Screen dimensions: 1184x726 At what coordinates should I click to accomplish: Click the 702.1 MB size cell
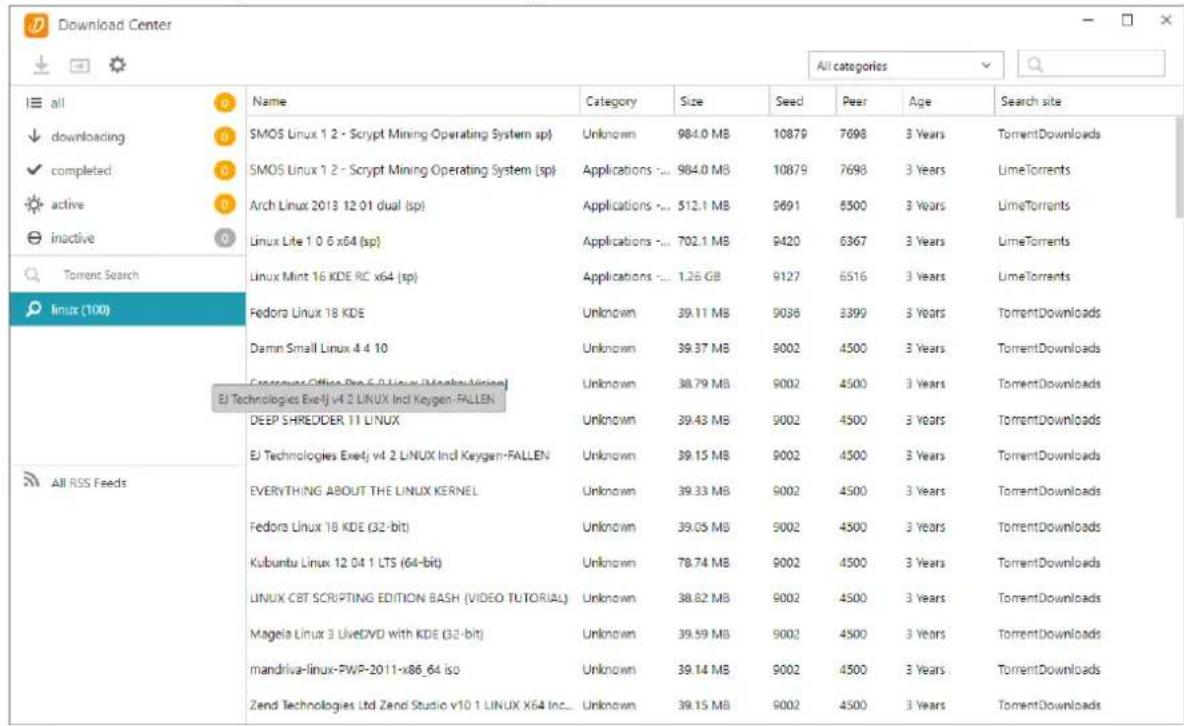click(x=703, y=241)
